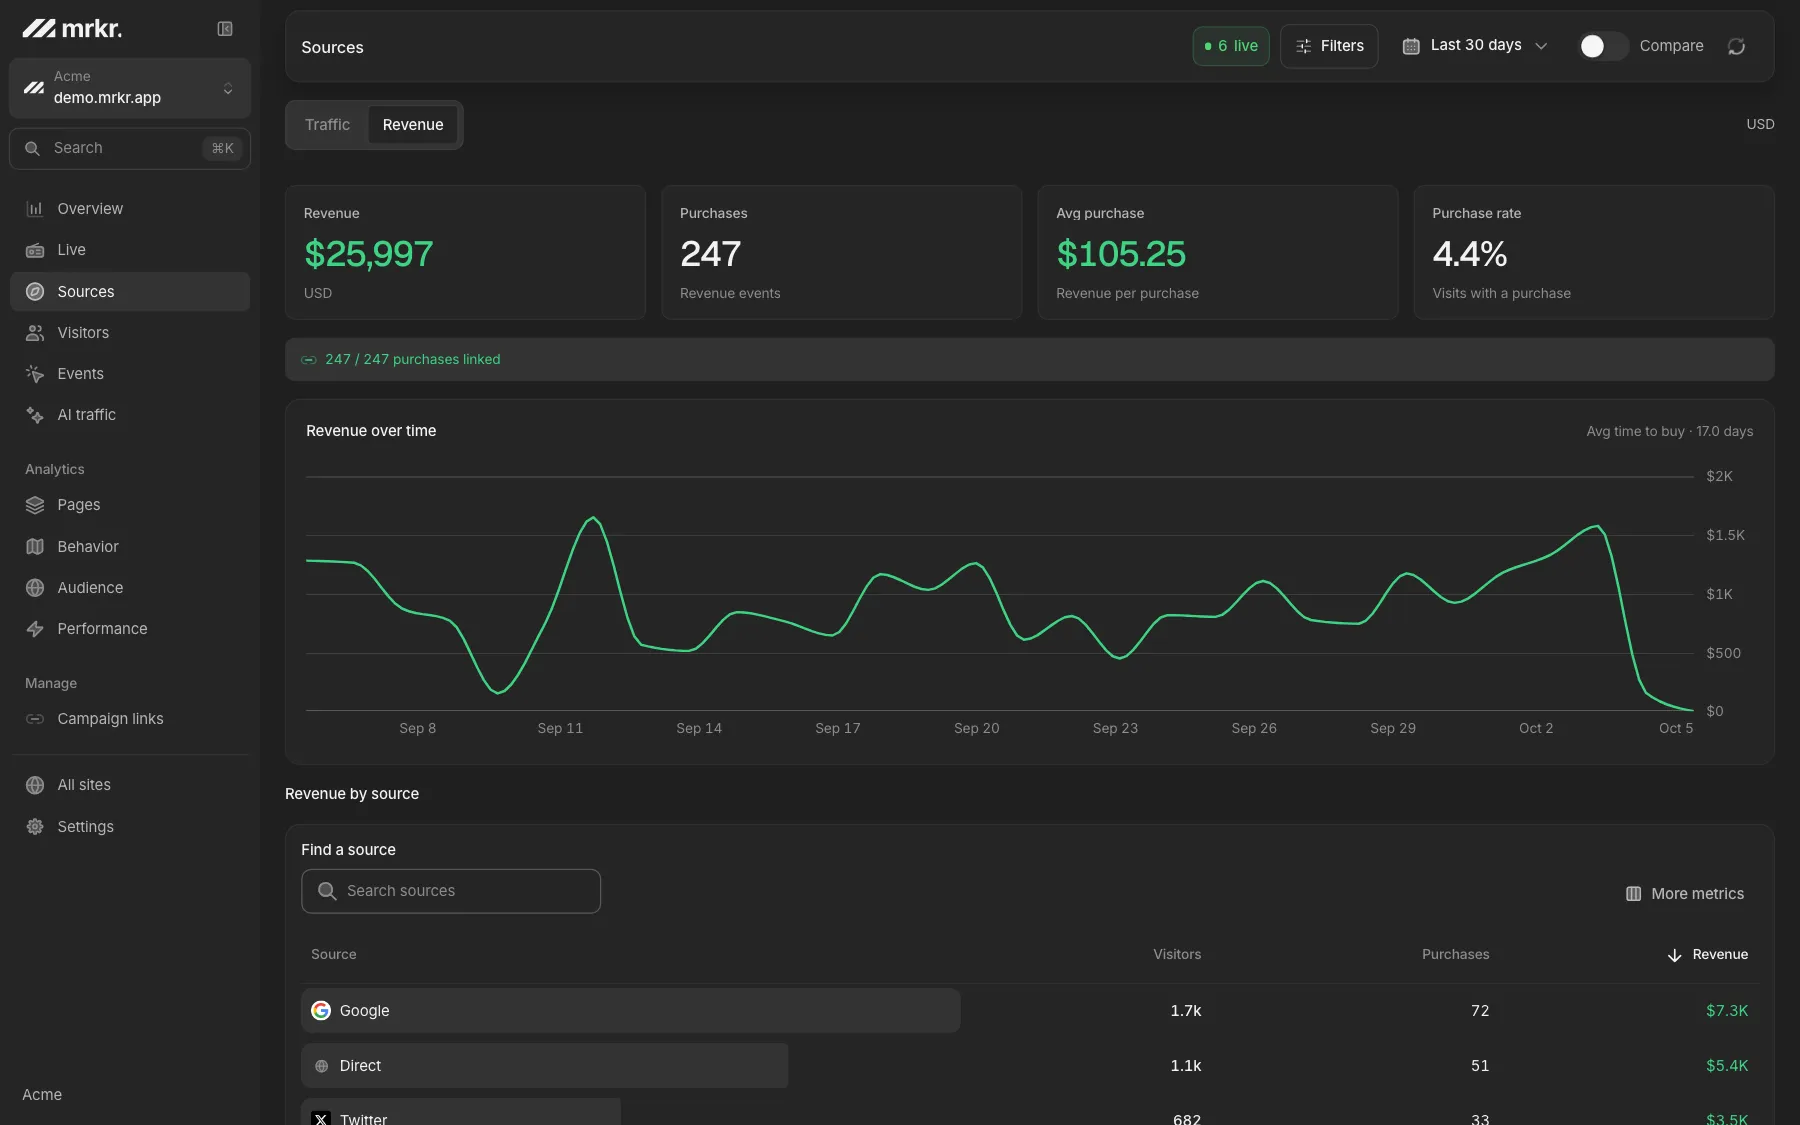Click the AI traffic sparkle icon
Viewport: 1800px width, 1125px height.
click(x=35, y=415)
